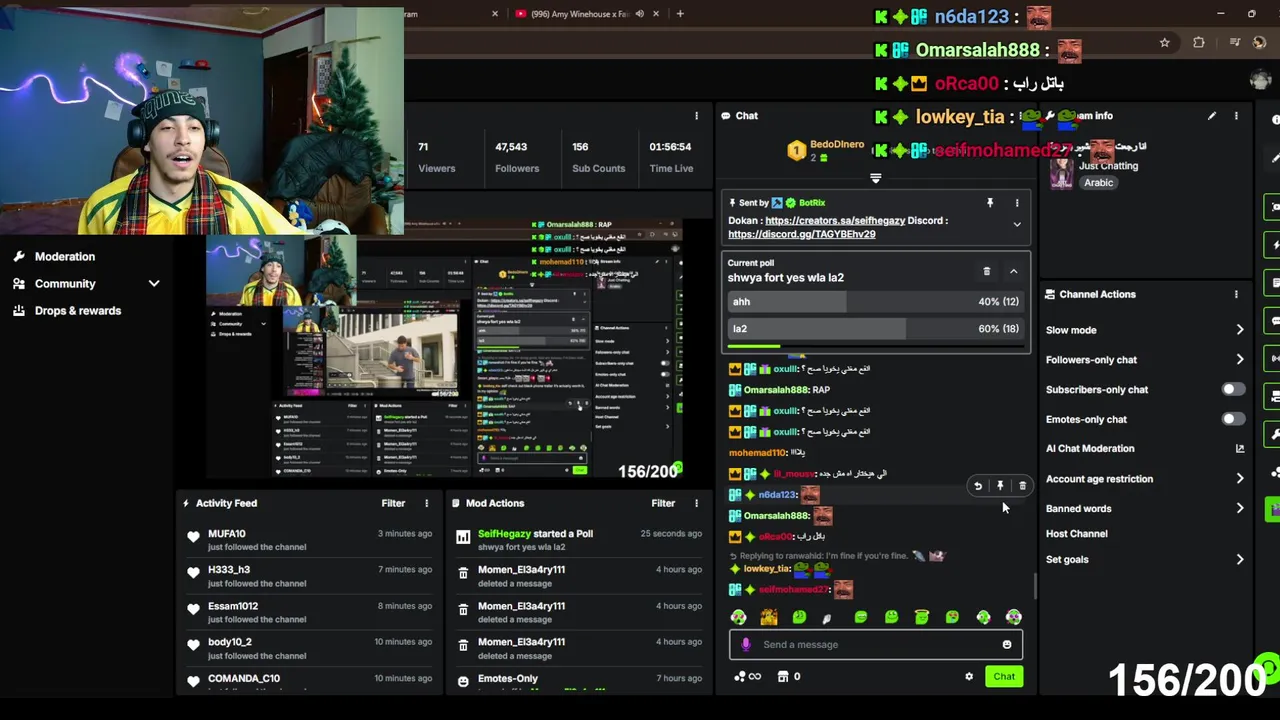This screenshot has width=1280, height=720.
Task: Open Channel Actions three-dot menu
Action: [x=1236, y=294]
